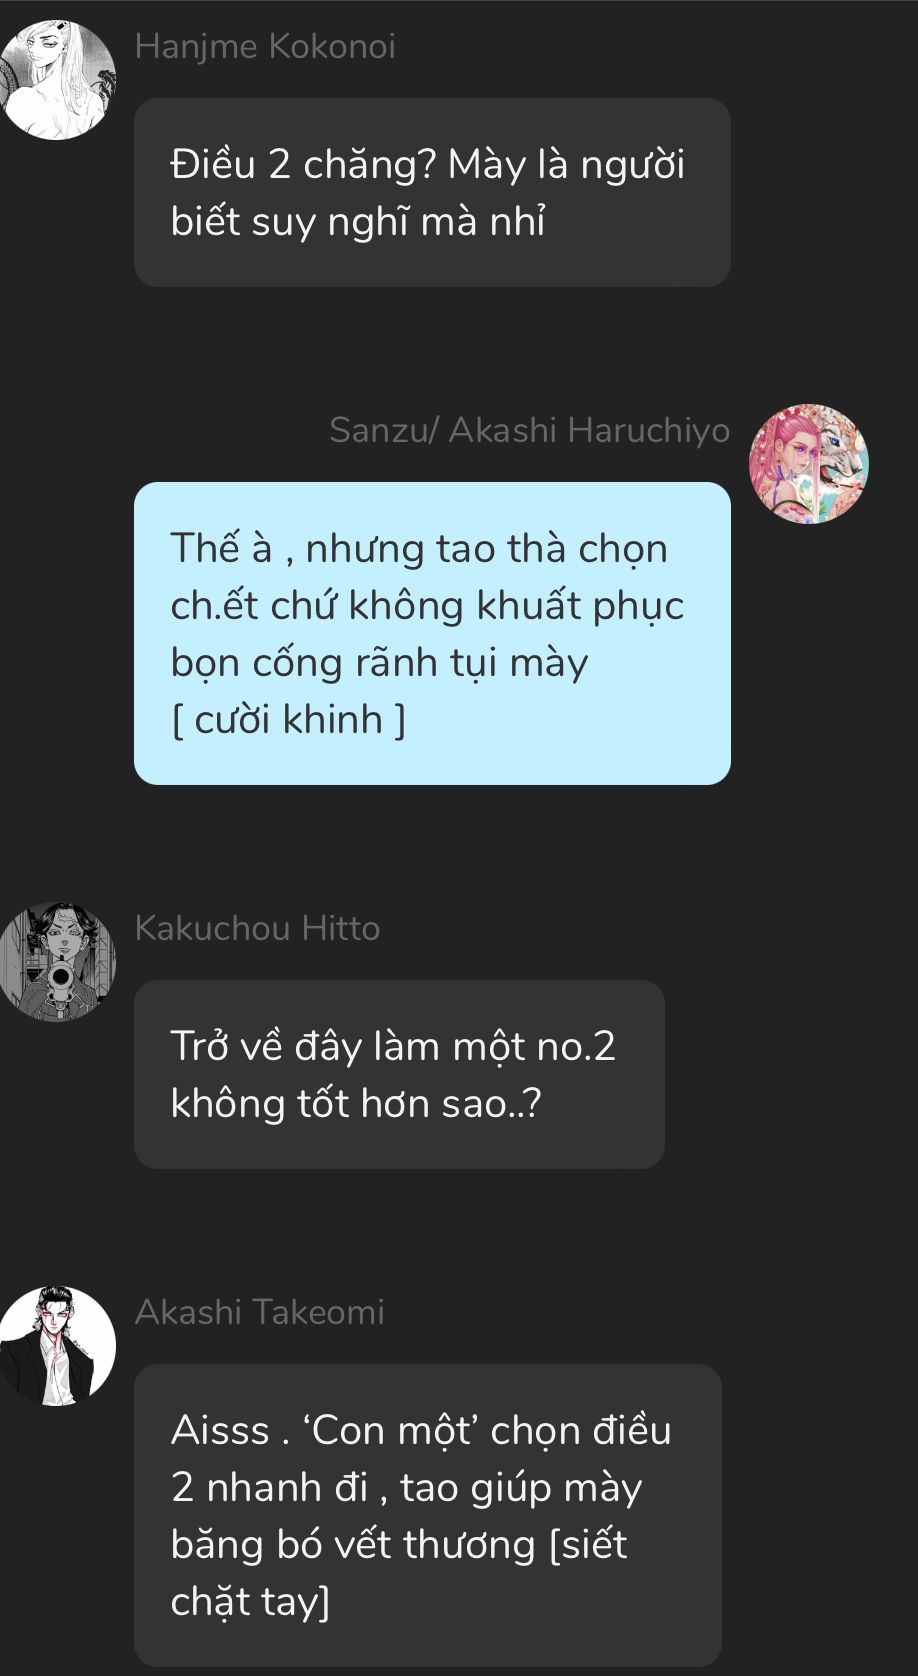
Task: Click text 'ch.ết chứ không khuất phục'
Action: click(x=427, y=605)
